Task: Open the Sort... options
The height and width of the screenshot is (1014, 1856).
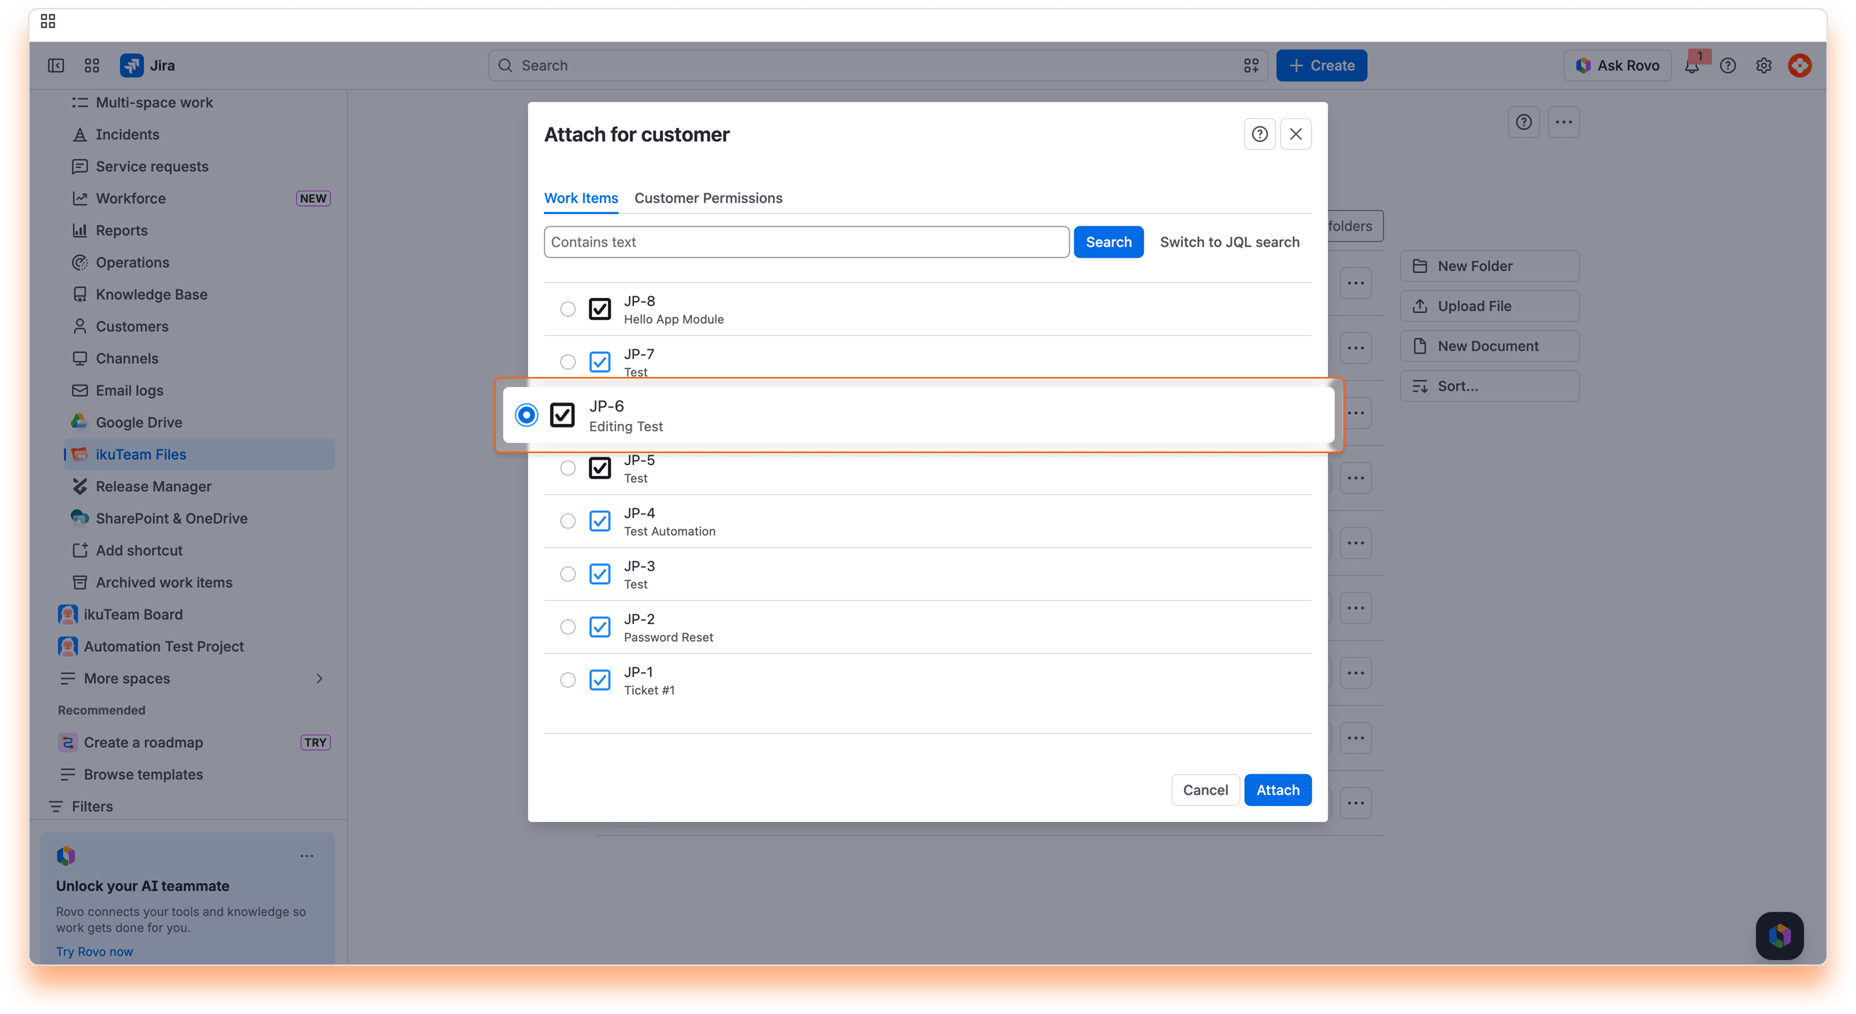Action: pos(1490,386)
